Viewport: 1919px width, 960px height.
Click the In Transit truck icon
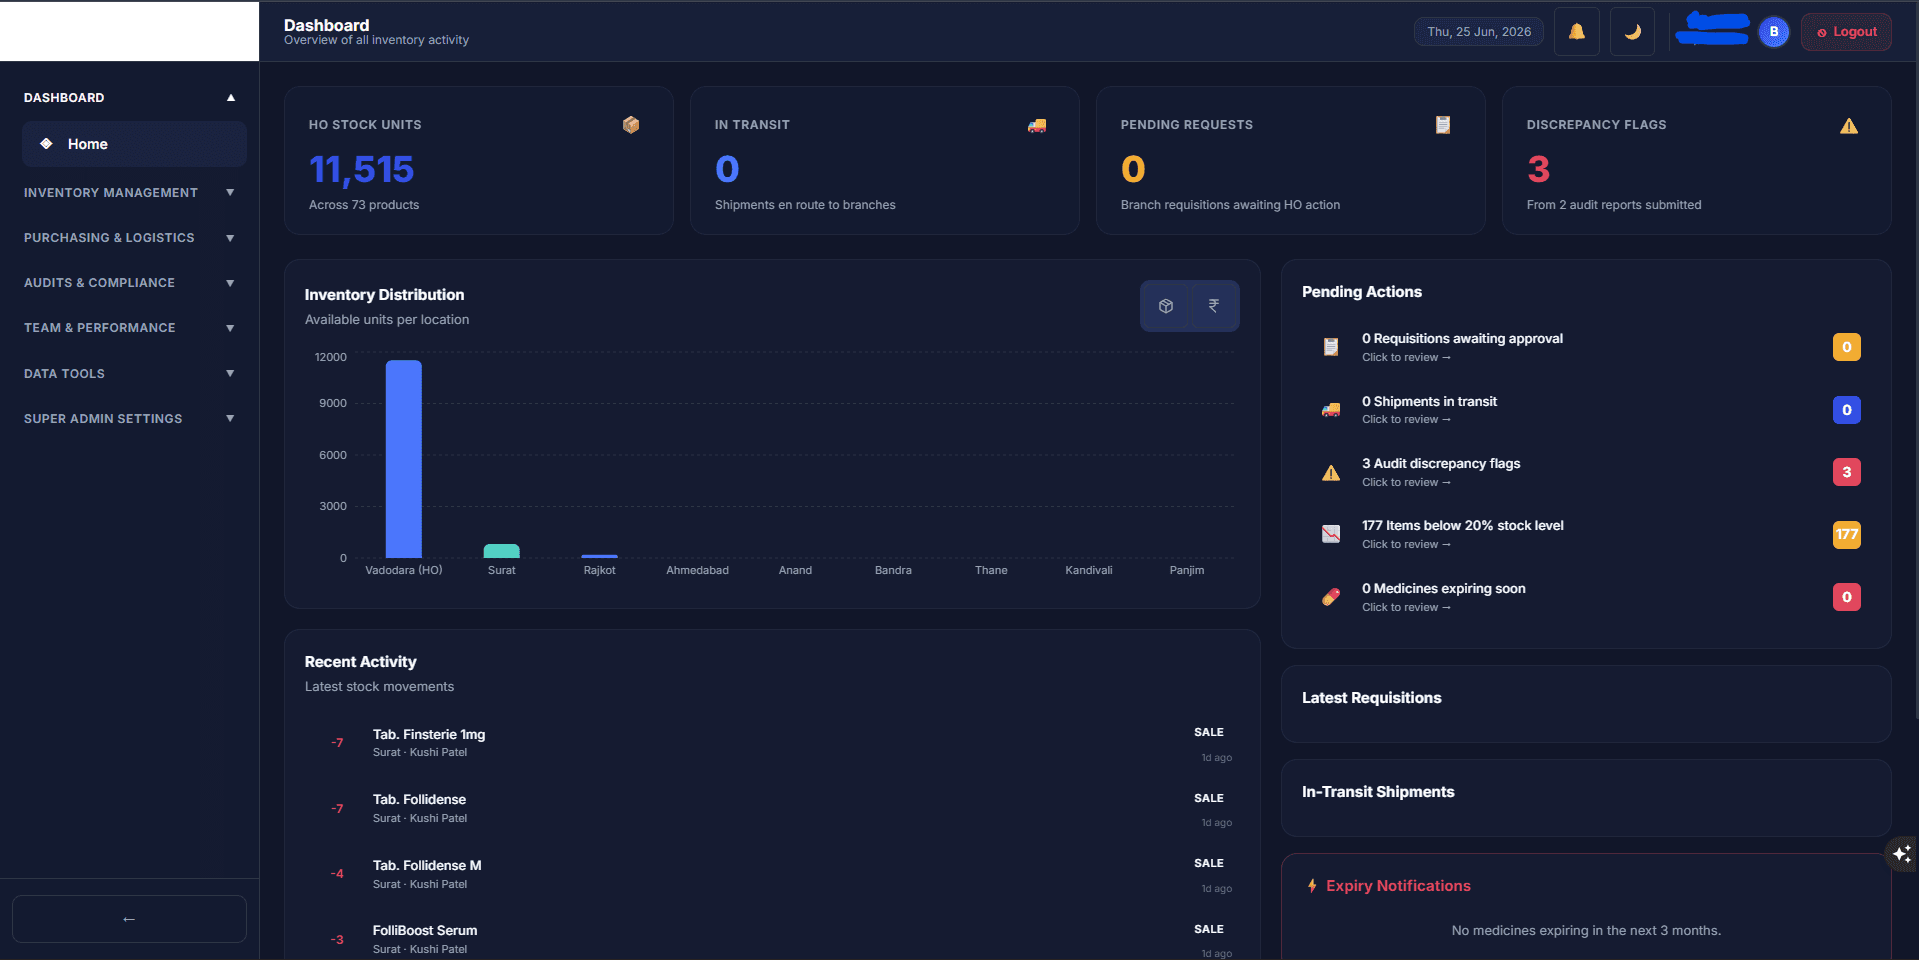pyautogui.click(x=1037, y=125)
